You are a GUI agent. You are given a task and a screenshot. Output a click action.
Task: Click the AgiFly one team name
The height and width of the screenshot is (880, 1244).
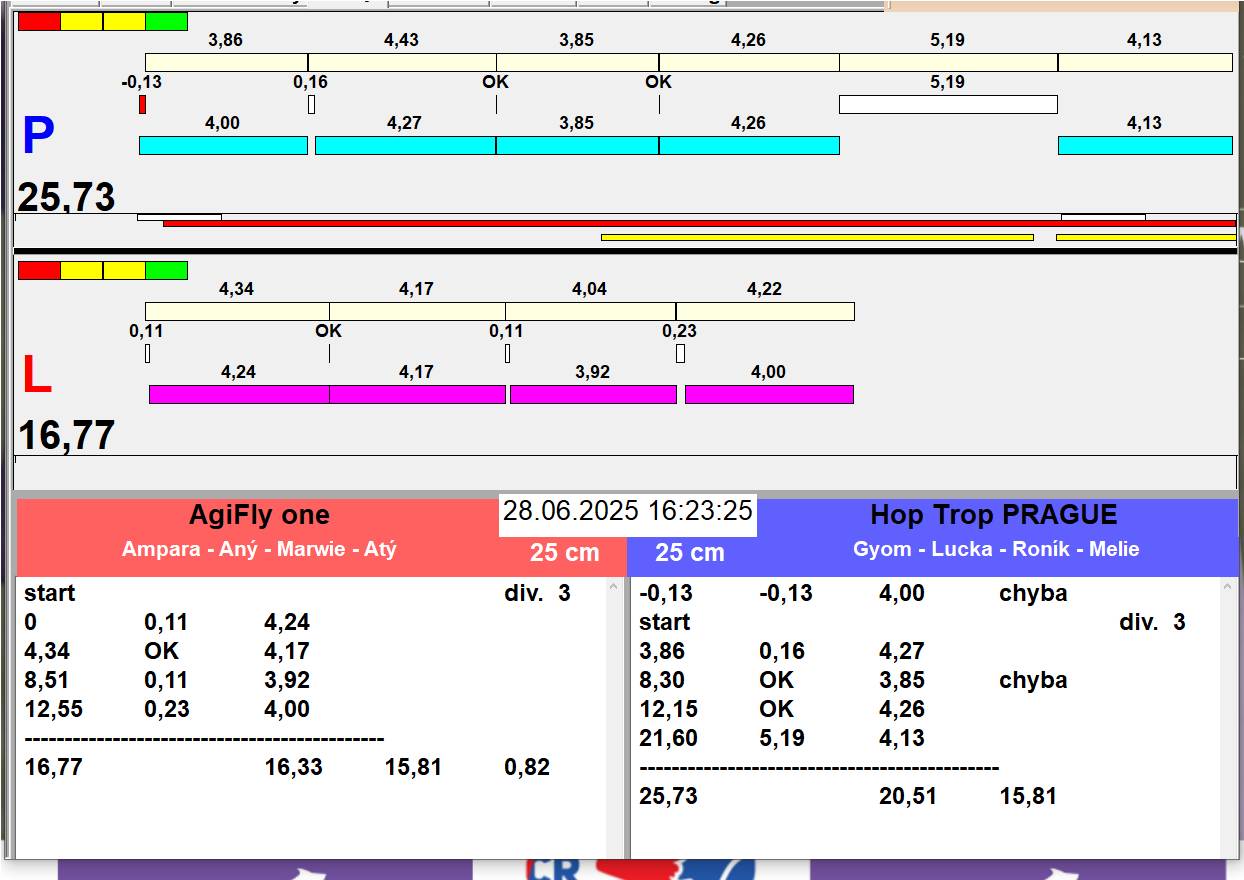259,515
